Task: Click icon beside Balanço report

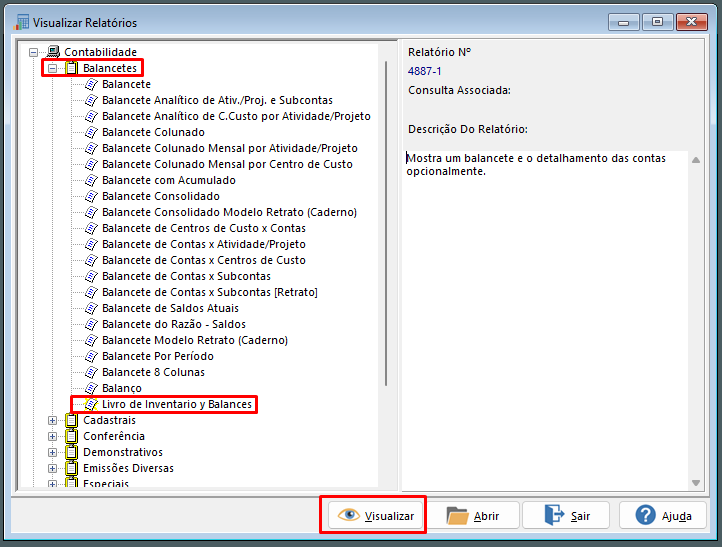Action: coord(92,388)
